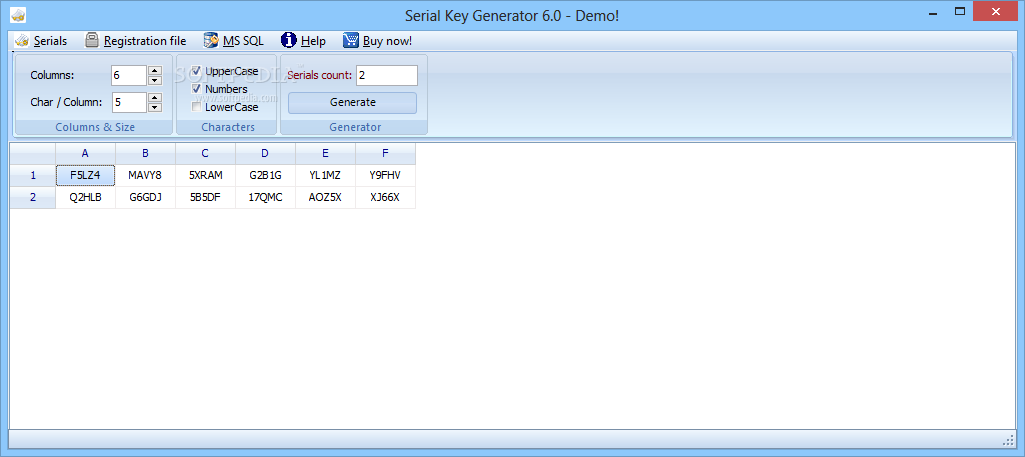Select column header A
This screenshot has width=1025, height=457.
85,154
